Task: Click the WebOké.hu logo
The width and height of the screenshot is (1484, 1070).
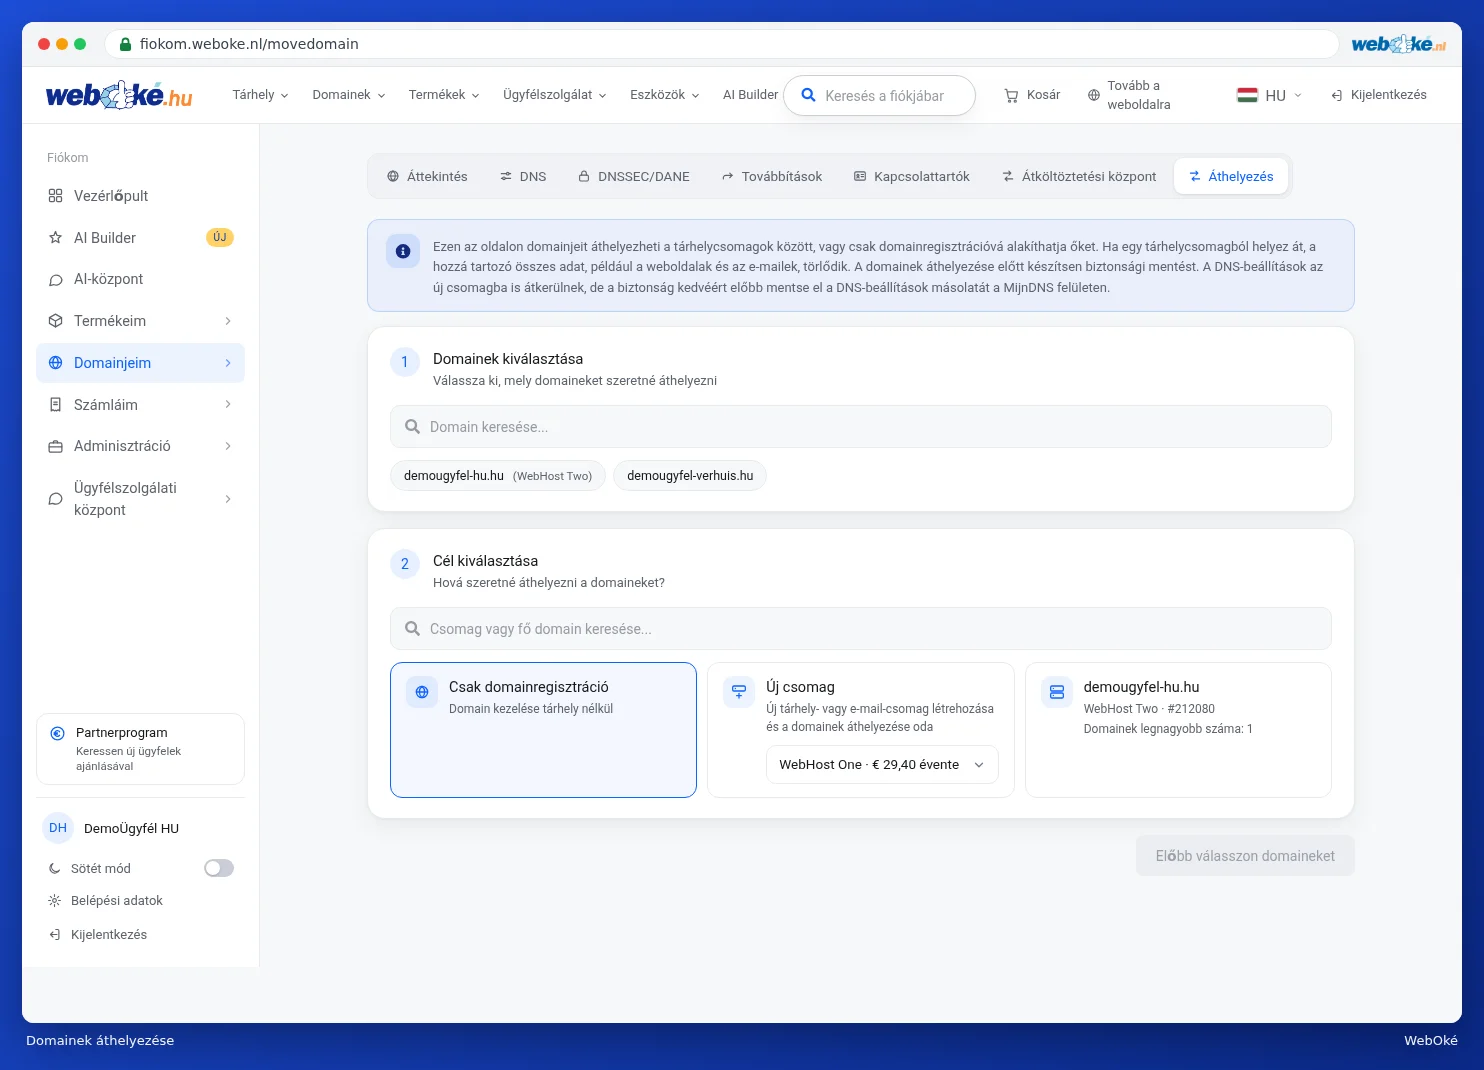Action: [119, 95]
